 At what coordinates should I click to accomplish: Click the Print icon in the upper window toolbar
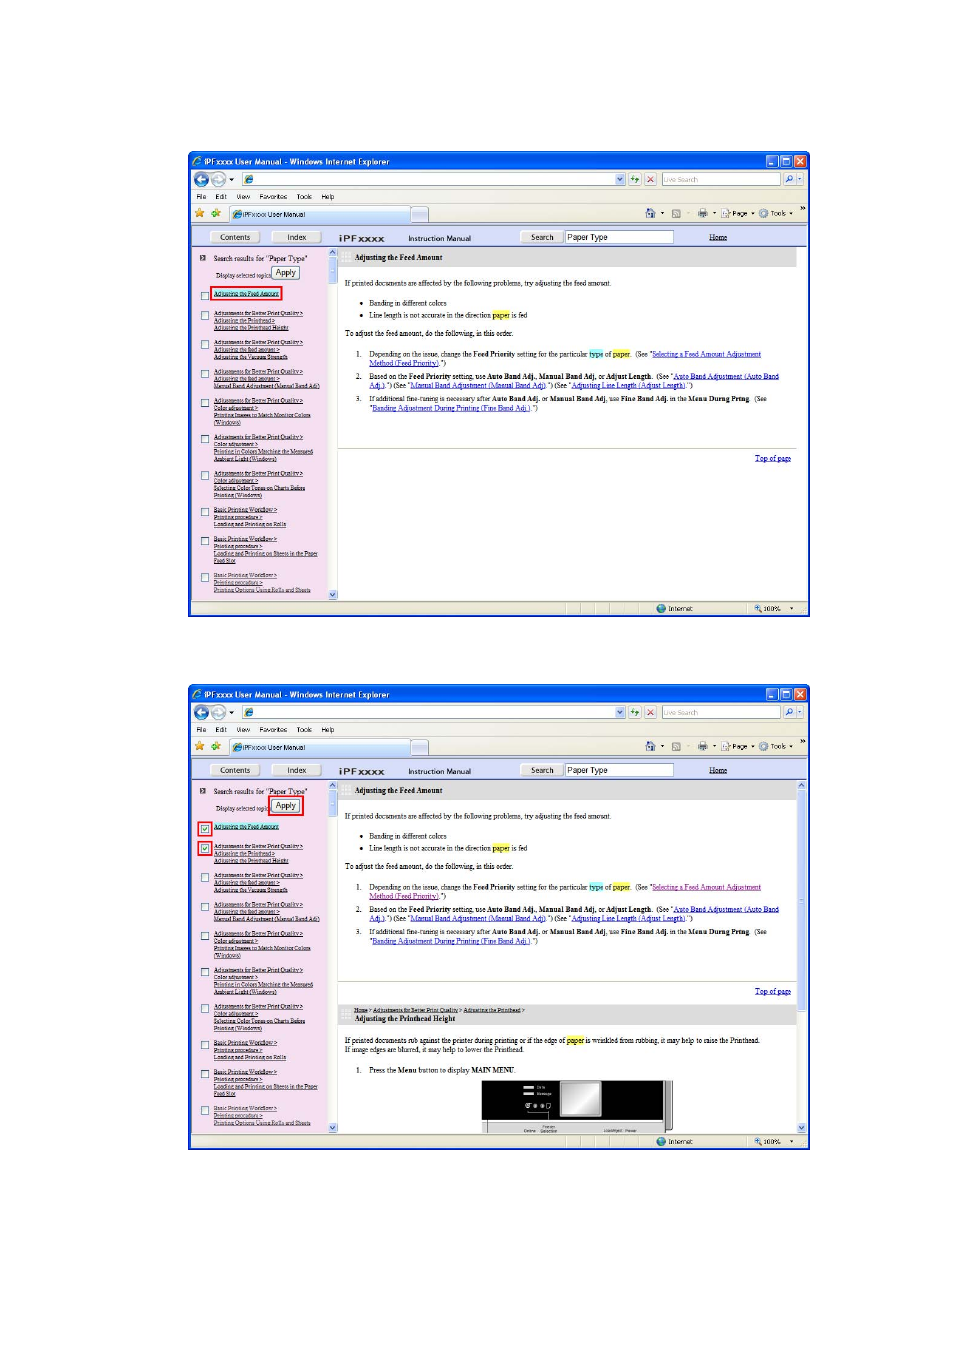click(x=702, y=213)
